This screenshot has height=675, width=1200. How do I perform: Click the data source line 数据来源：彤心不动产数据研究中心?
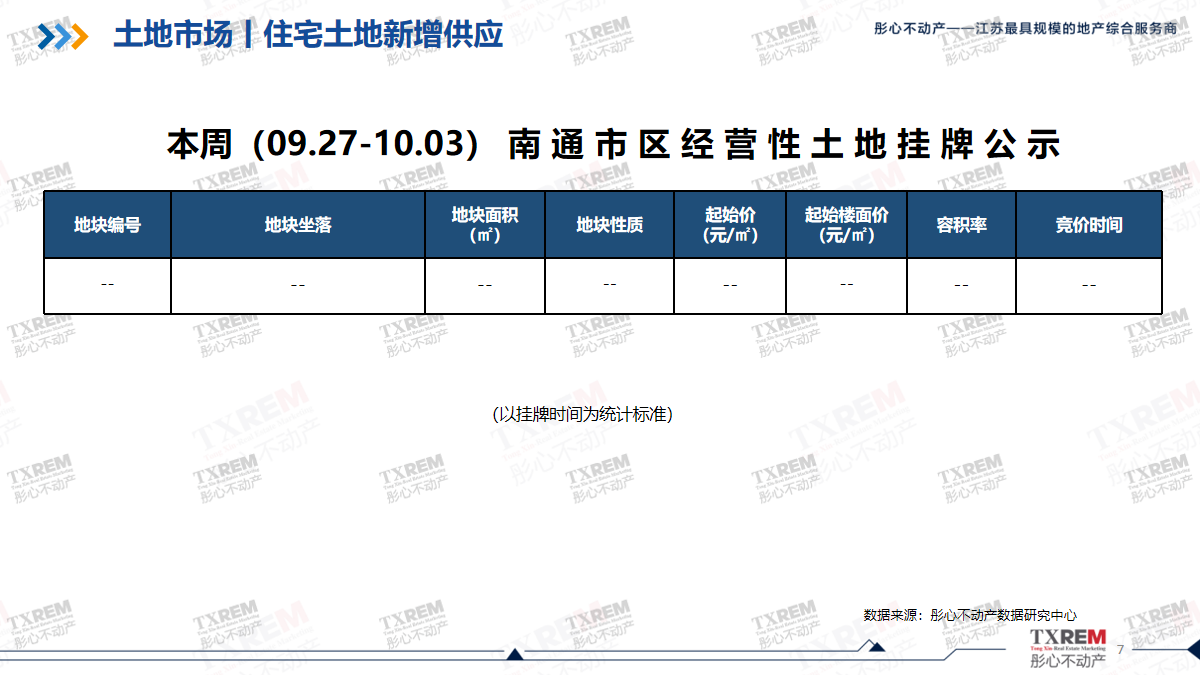click(970, 615)
